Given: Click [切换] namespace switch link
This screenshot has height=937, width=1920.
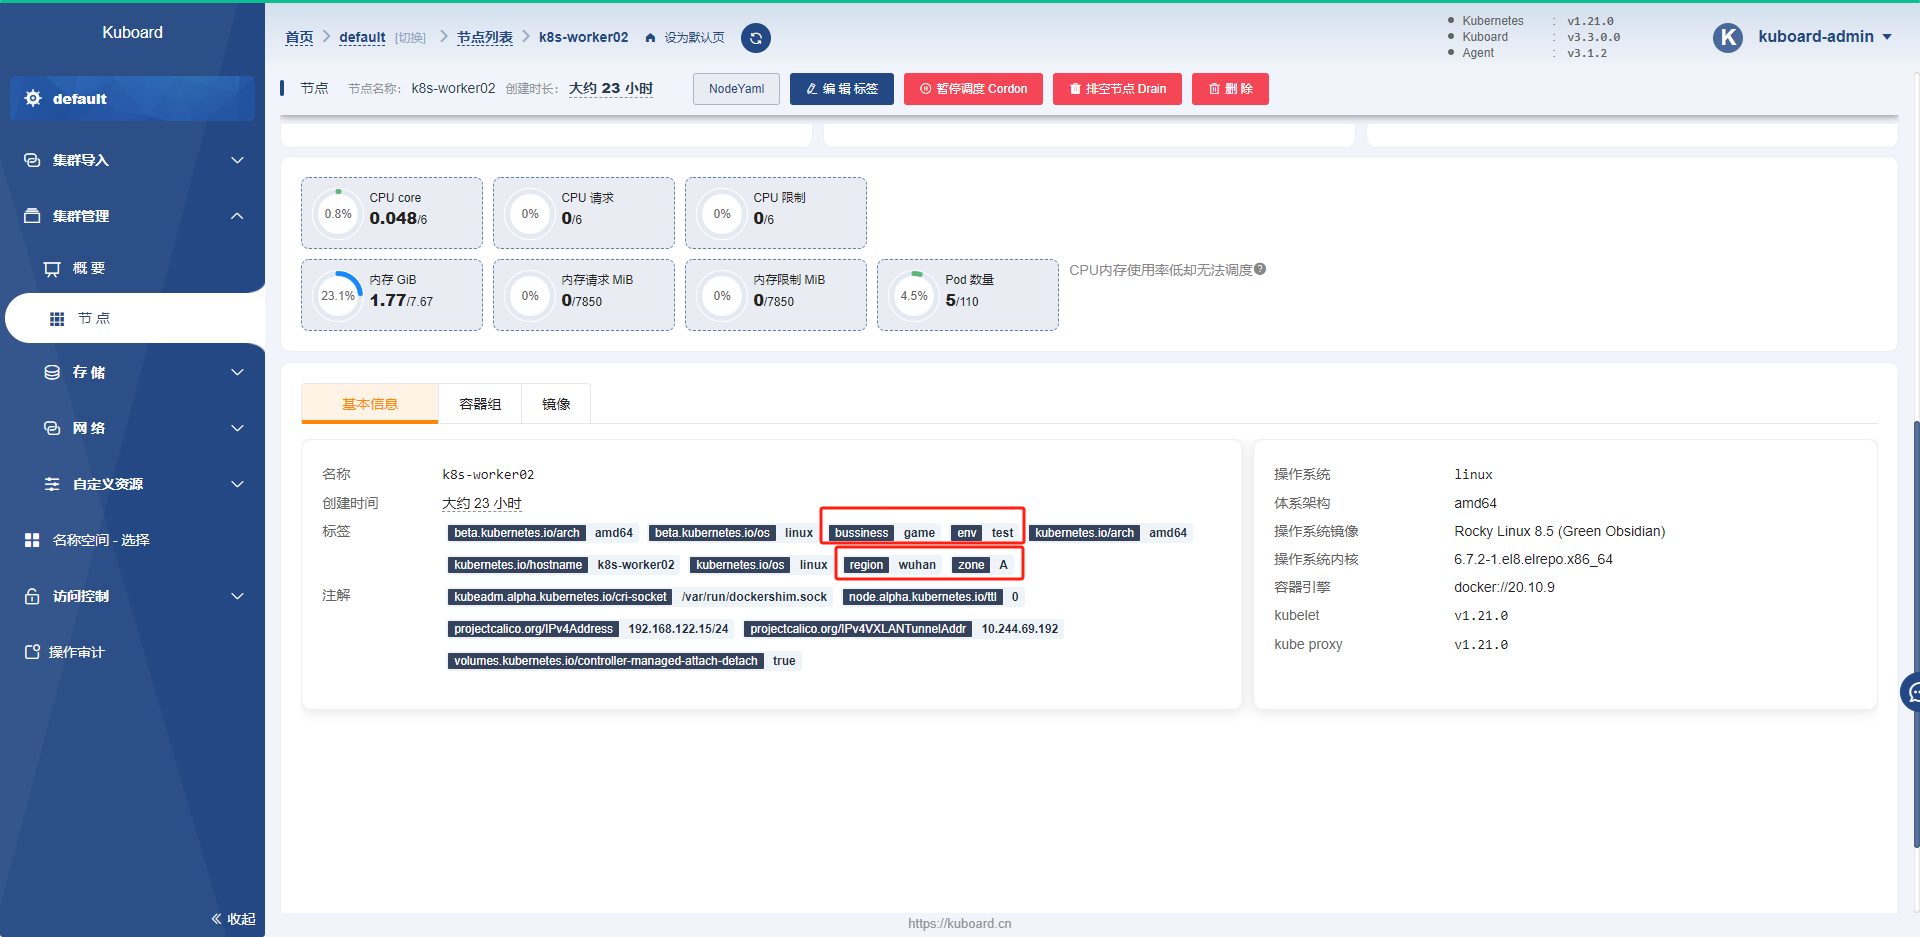Looking at the screenshot, I should [x=410, y=38].
